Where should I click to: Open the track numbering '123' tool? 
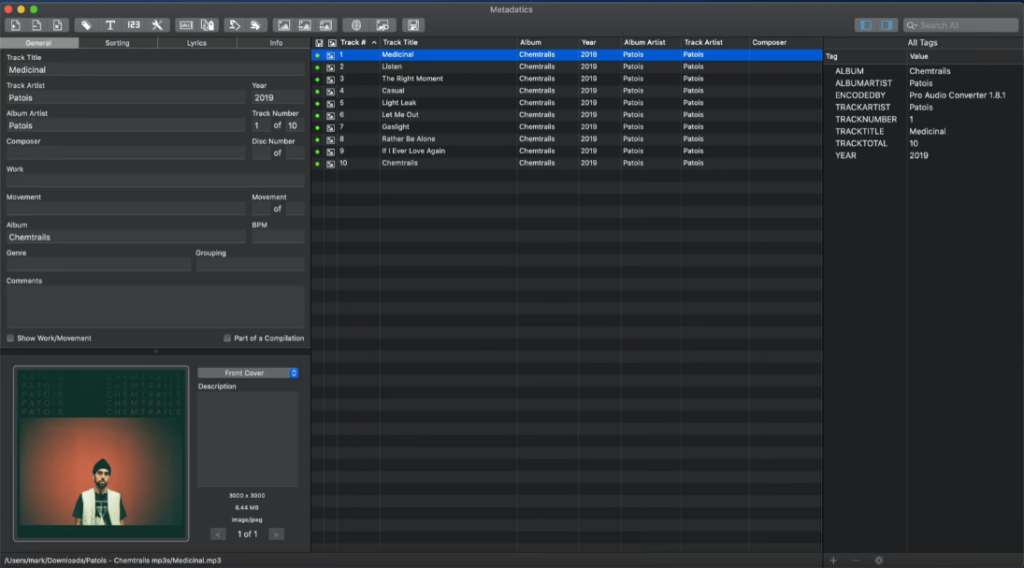133,25
